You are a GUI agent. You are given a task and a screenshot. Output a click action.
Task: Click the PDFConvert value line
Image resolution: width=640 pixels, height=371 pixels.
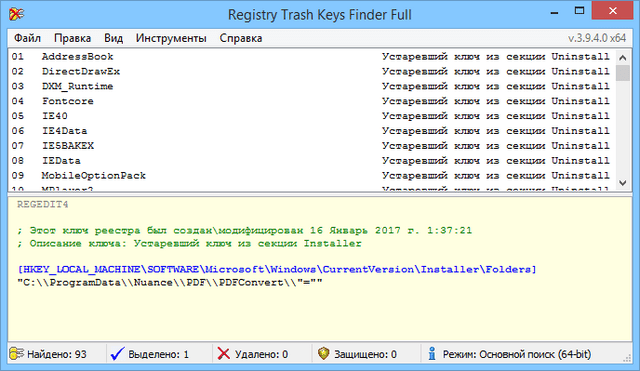click(170, 283)
